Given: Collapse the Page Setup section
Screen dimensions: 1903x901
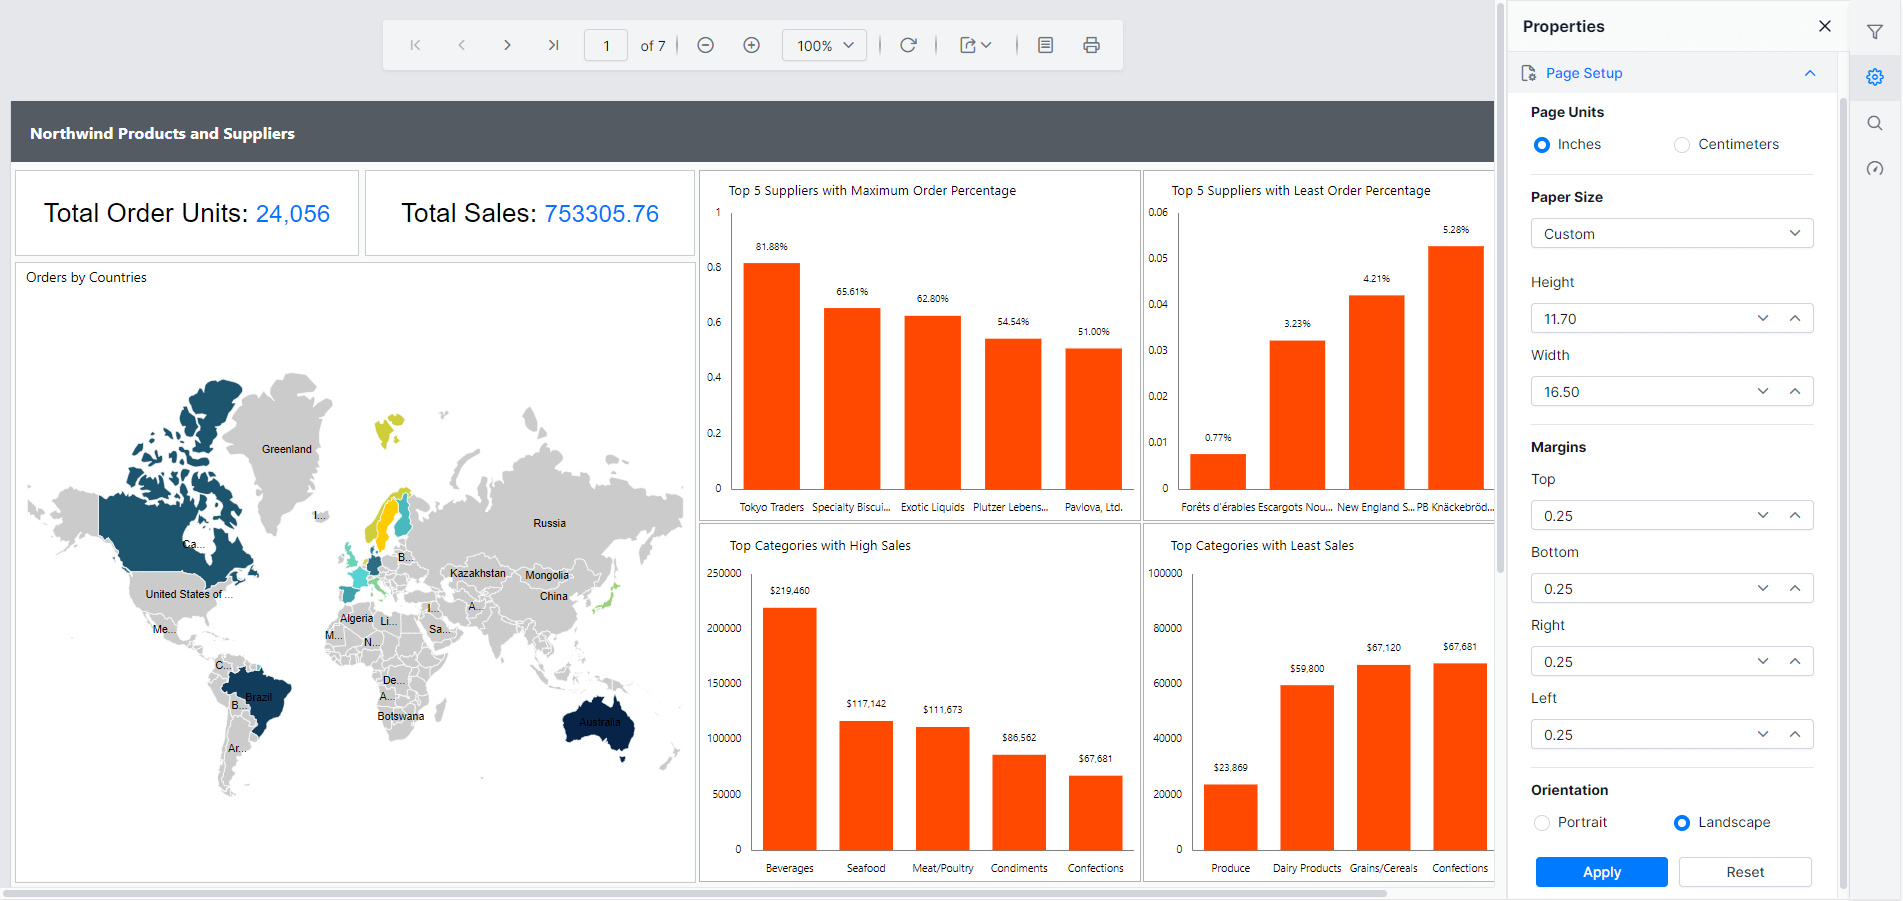Looking at the screenshot, I should coord(1810,73).
